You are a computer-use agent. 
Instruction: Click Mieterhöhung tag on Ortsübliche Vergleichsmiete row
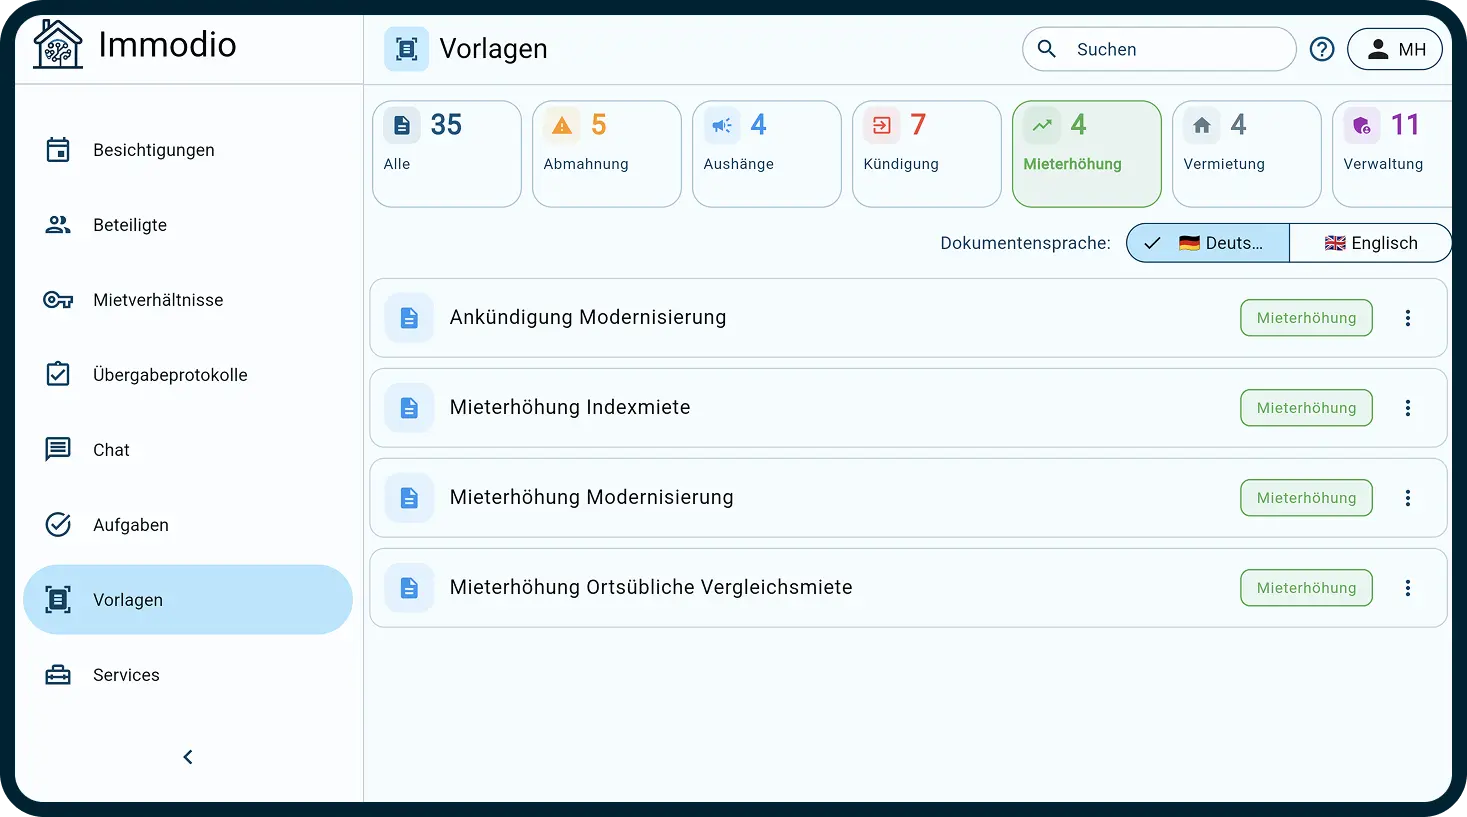coord(1307,588)
